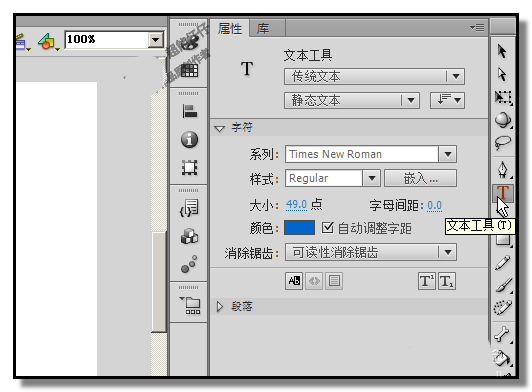Open the 传统文本 text engine dropdown
The width and height of the screenshot is (532, 392).
374,76
